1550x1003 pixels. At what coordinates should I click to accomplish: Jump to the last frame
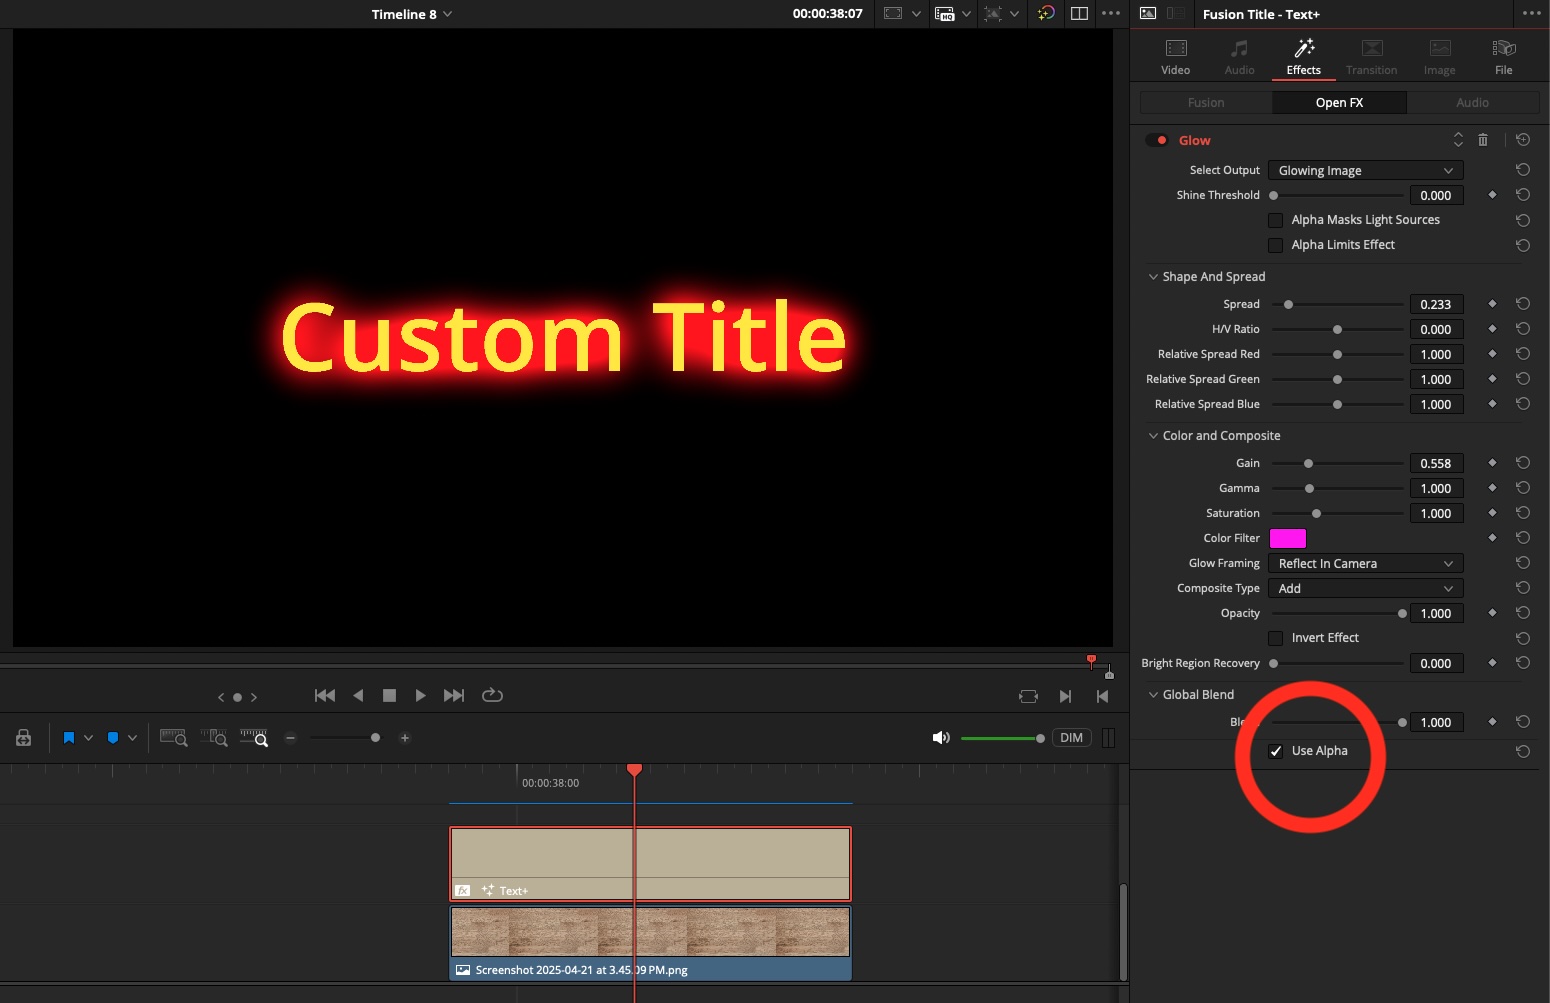454,696
